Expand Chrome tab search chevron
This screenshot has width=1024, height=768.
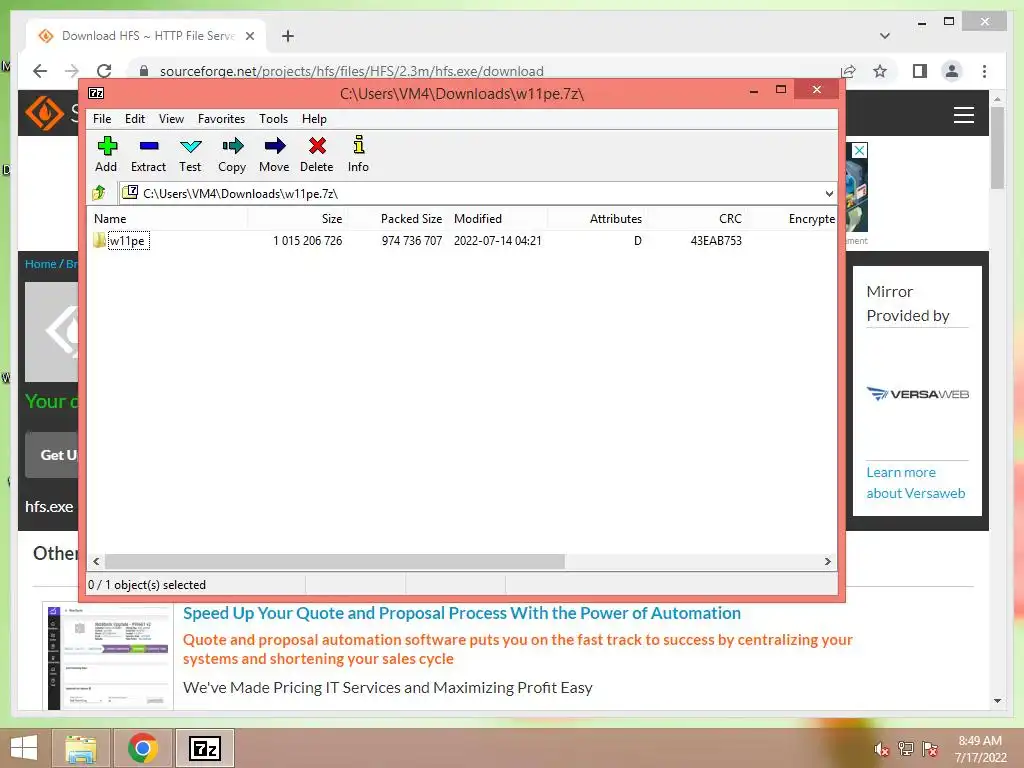click(885, 36)
